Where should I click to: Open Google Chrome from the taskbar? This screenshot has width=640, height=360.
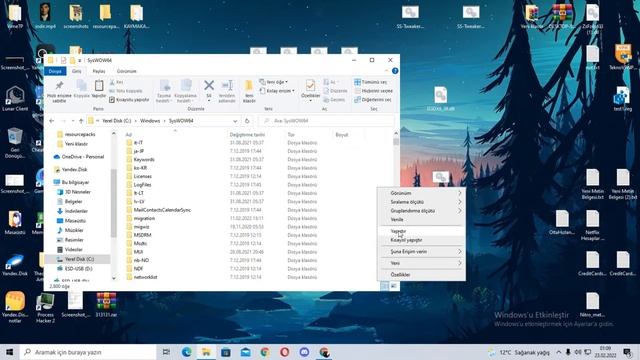[265, 352]
